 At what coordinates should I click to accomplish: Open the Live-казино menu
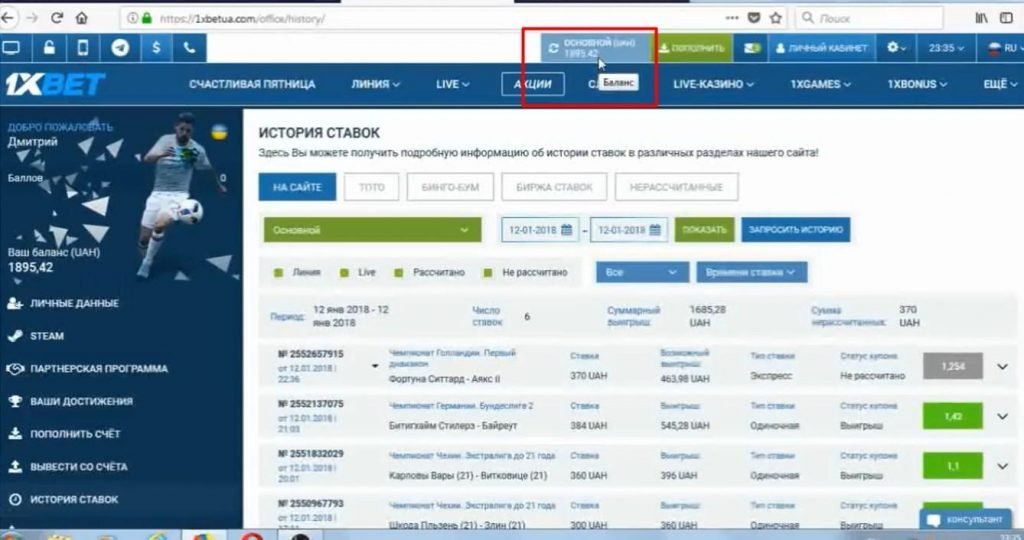click(713, 84)
